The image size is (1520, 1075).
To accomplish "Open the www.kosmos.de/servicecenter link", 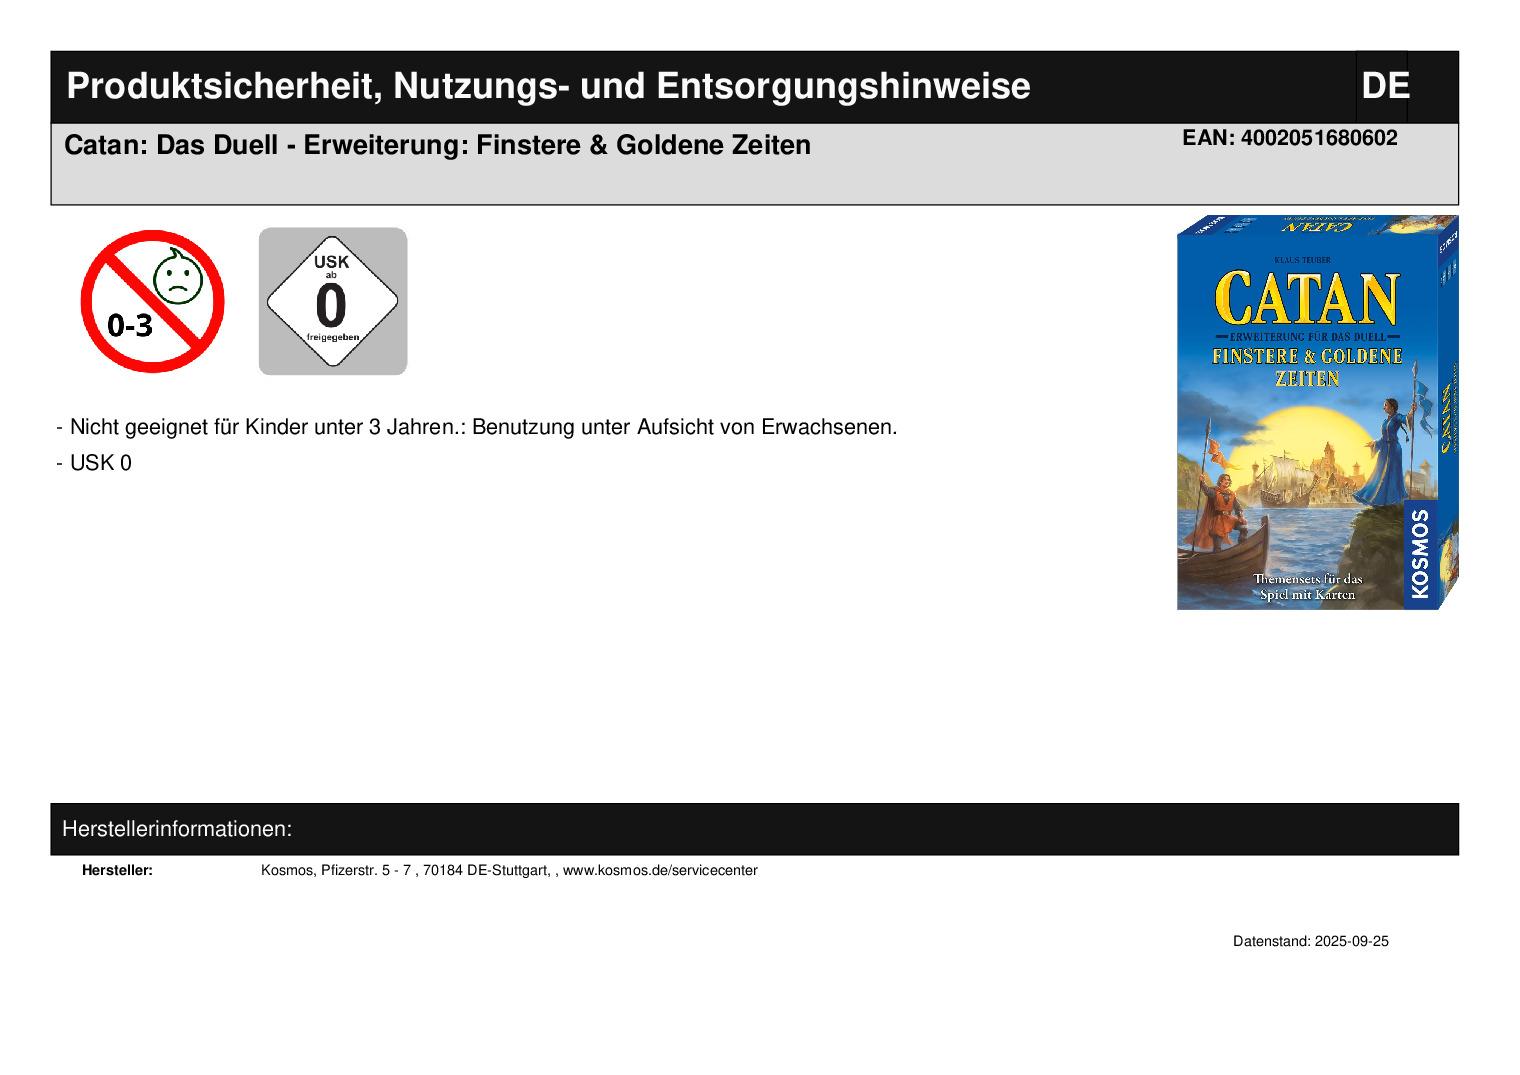I will pyautogui.click(x=660, y=870).
